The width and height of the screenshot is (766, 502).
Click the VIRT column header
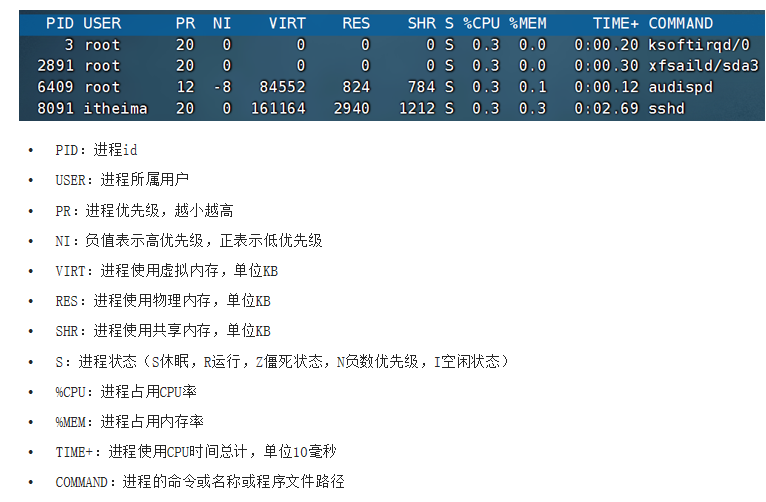(x=286, y=23)
